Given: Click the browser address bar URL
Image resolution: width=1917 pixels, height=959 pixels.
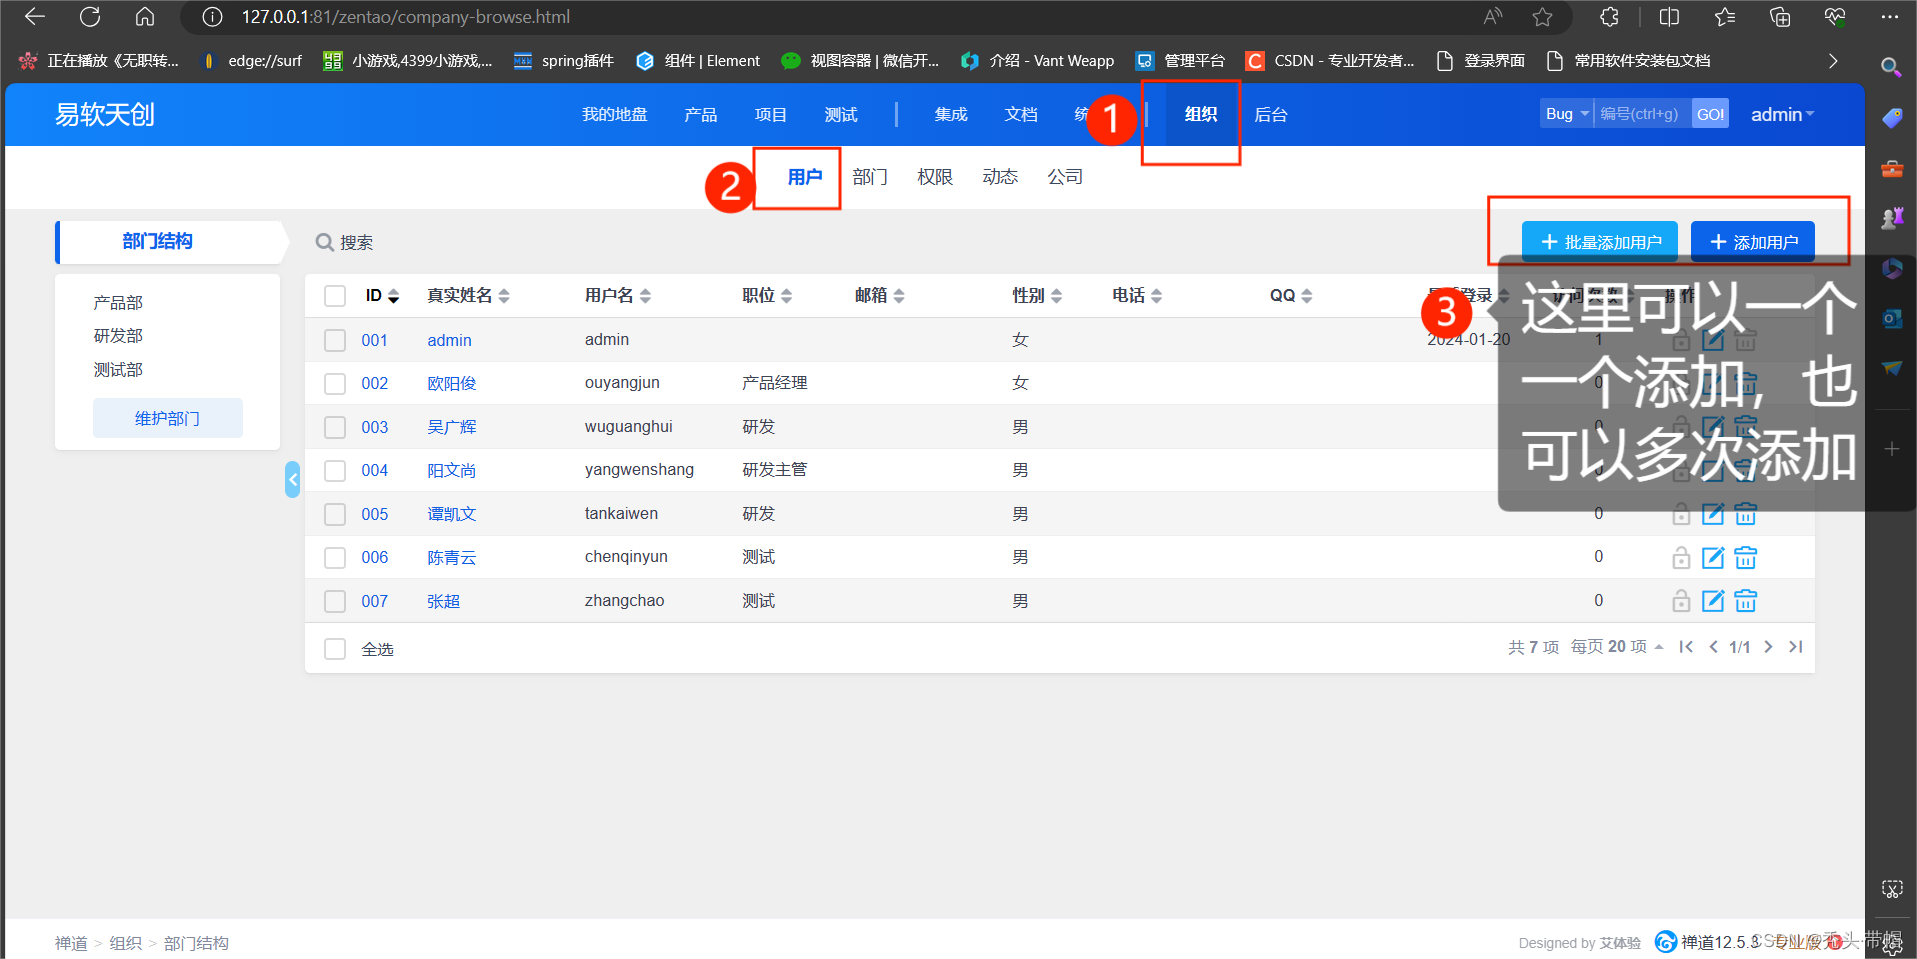Looking at the screenshot, I should tap(406, 17).
